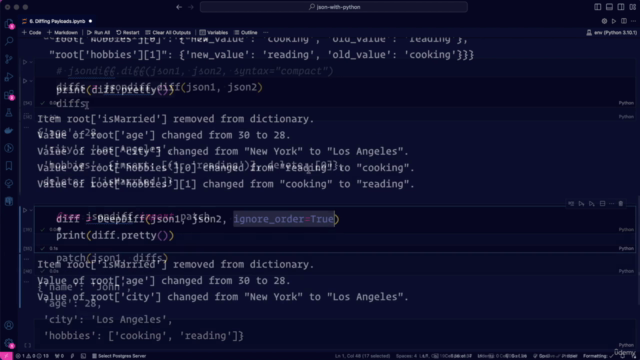Click the highlighted ignore_order=True text

(284, 219)
